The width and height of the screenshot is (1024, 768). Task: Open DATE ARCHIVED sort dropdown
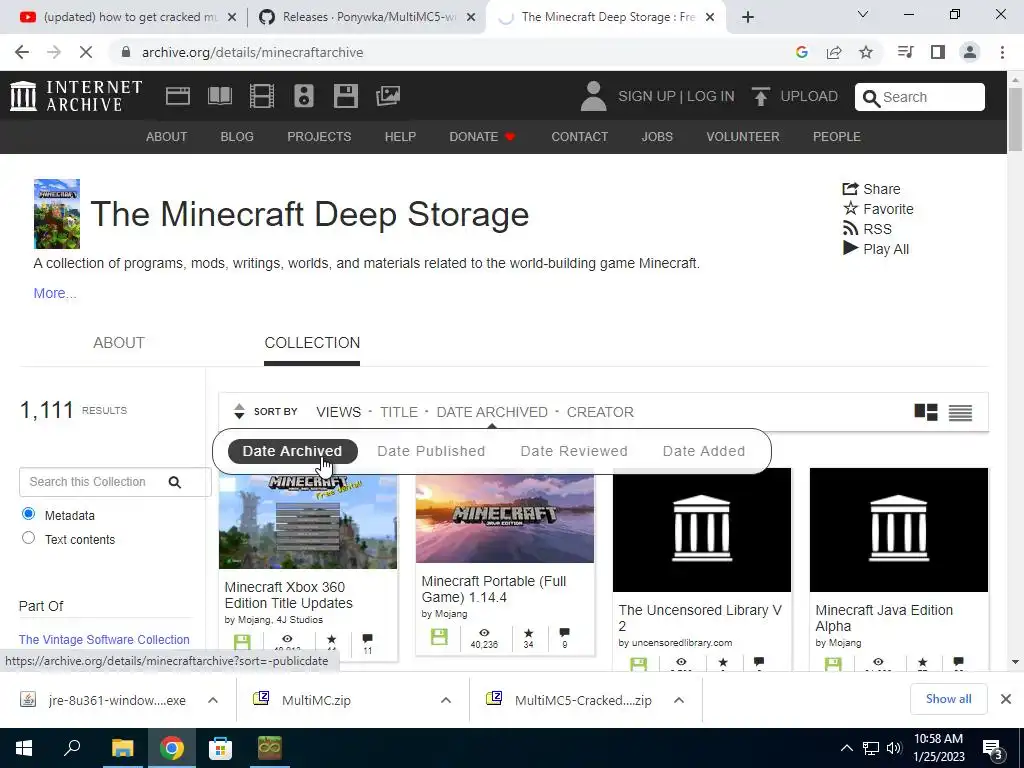pos(492,412)
